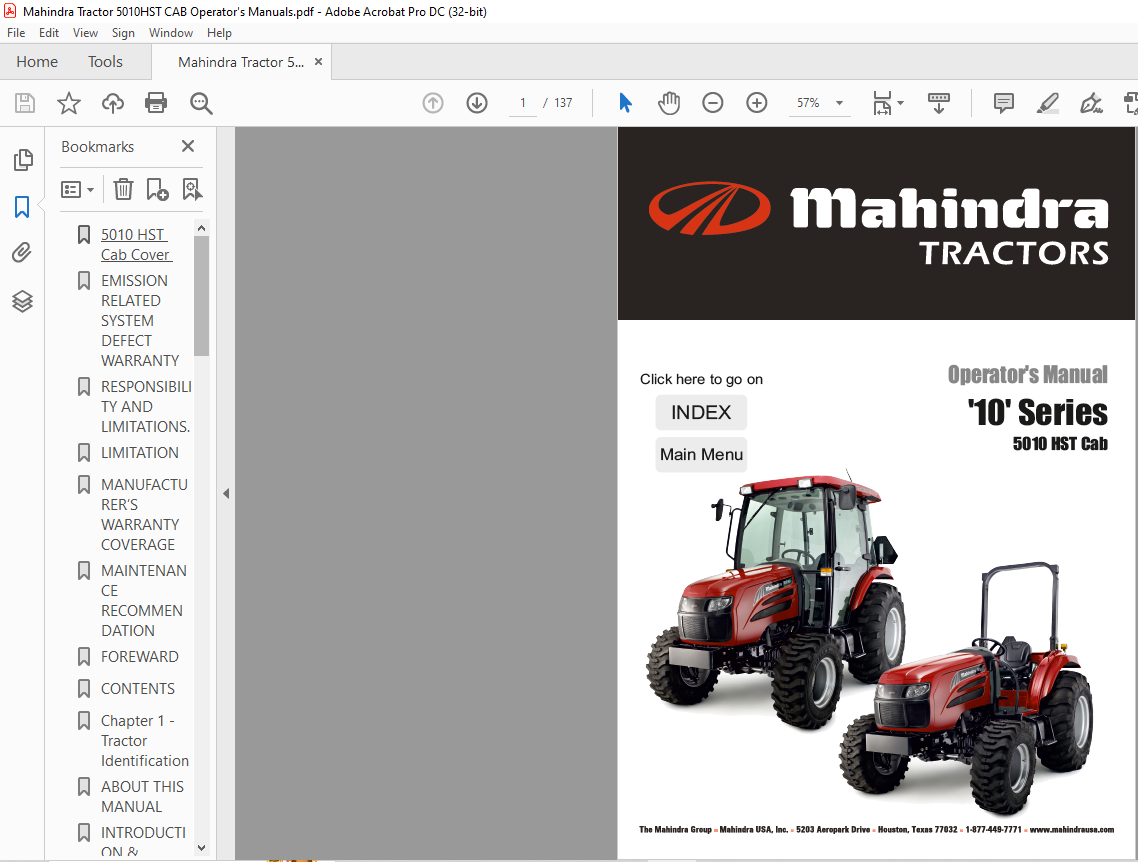Viewport: 1138px width, 862px height.
Task: Open the File menu
Action: point(16,33)
